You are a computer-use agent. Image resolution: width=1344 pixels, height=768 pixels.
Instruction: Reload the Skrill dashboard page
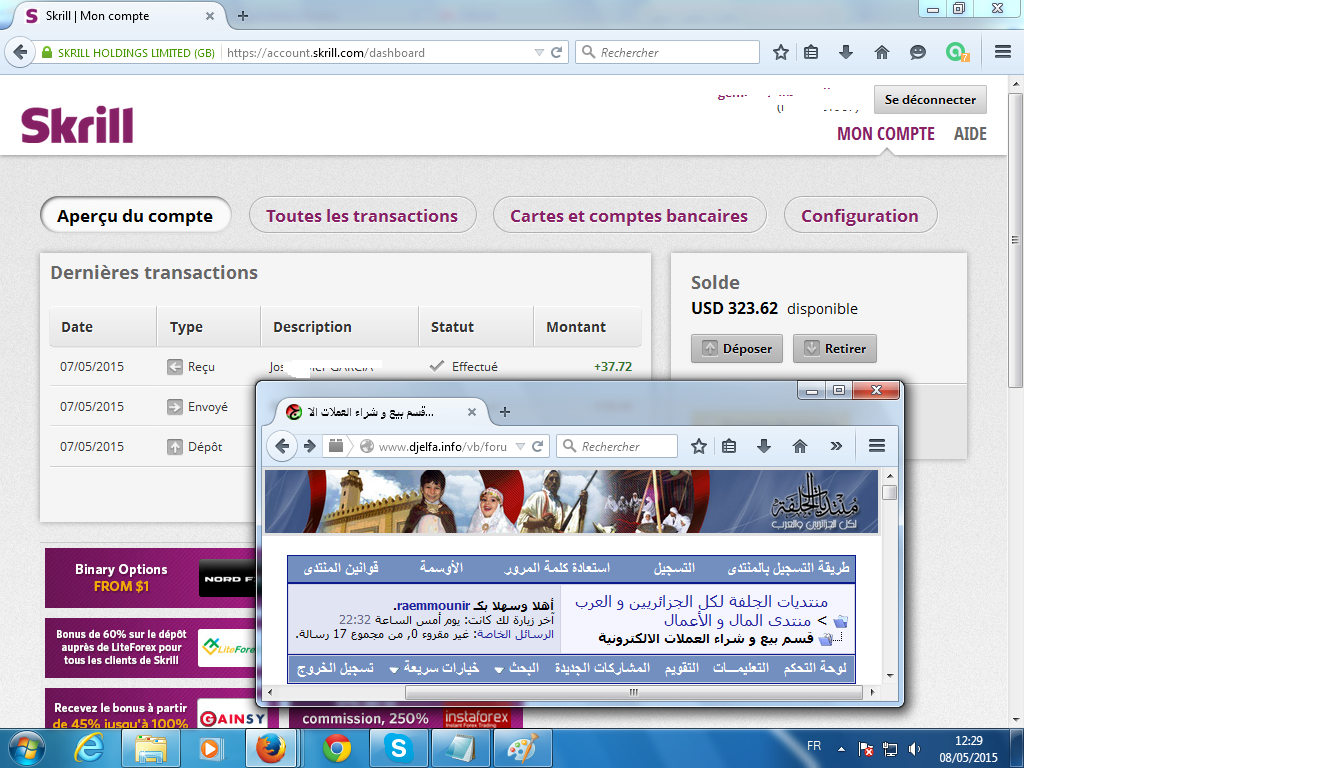(x=557, y=52)
